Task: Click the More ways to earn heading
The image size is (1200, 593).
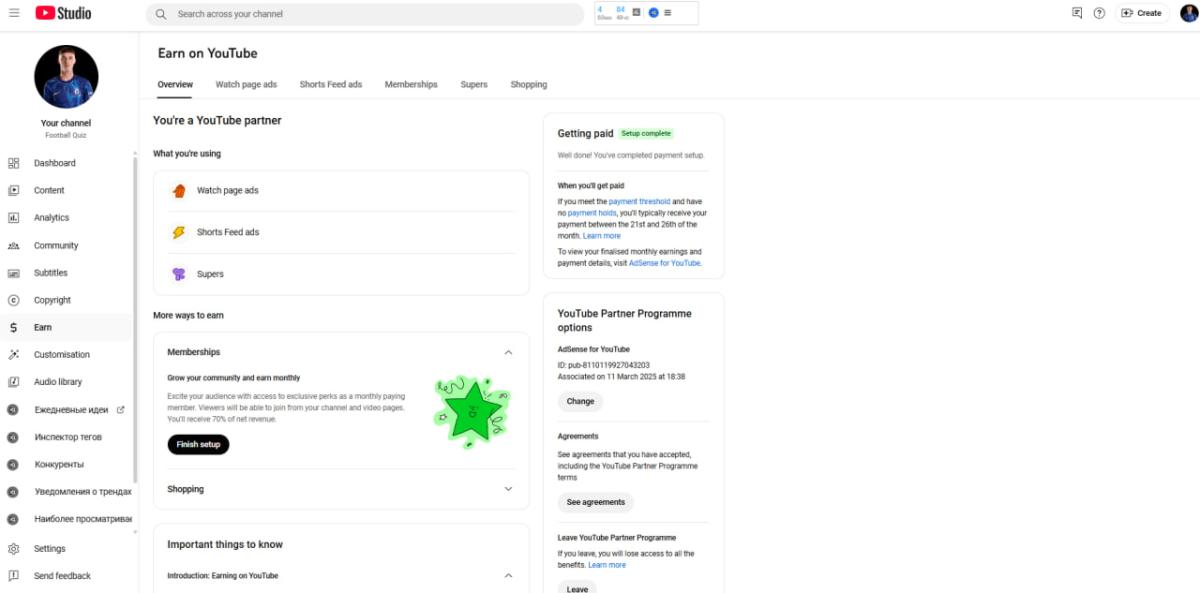Action: [188, 315]
